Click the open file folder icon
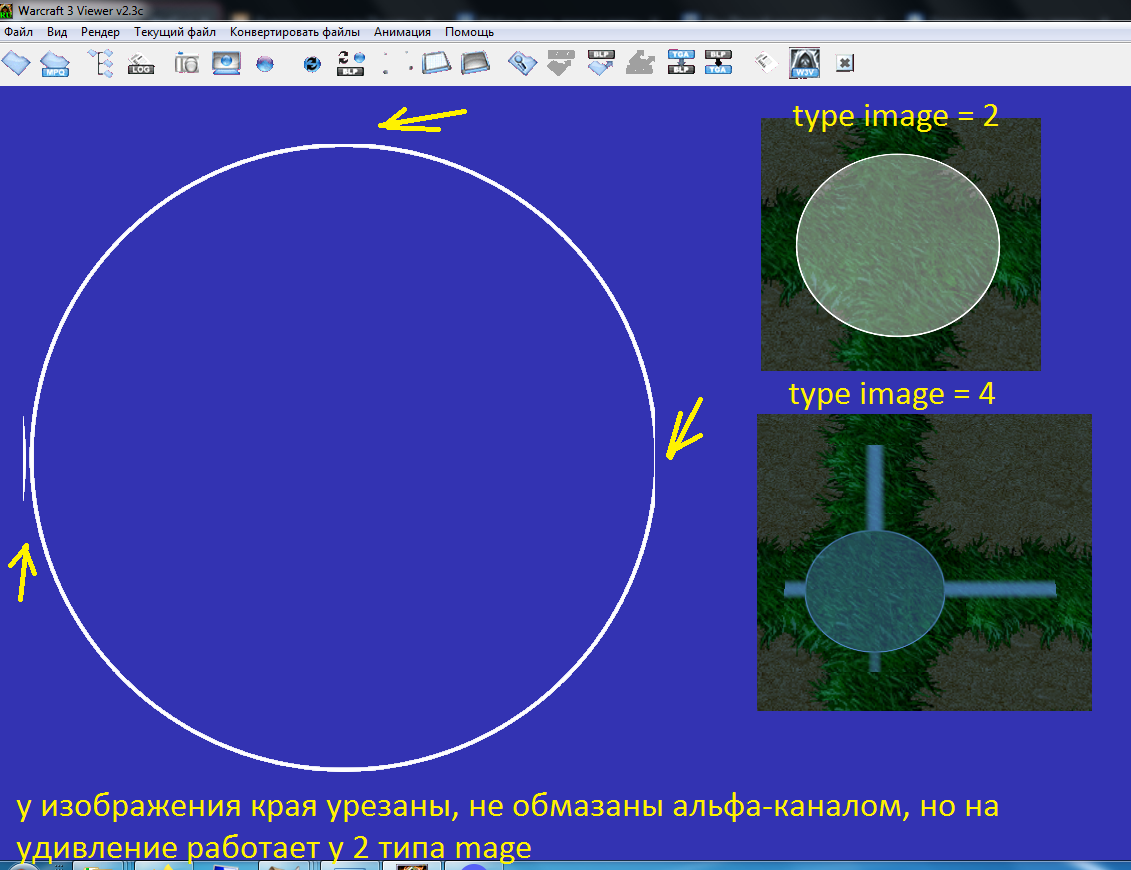The height and width of the screenshot is (870, 1131). (16, 63)
